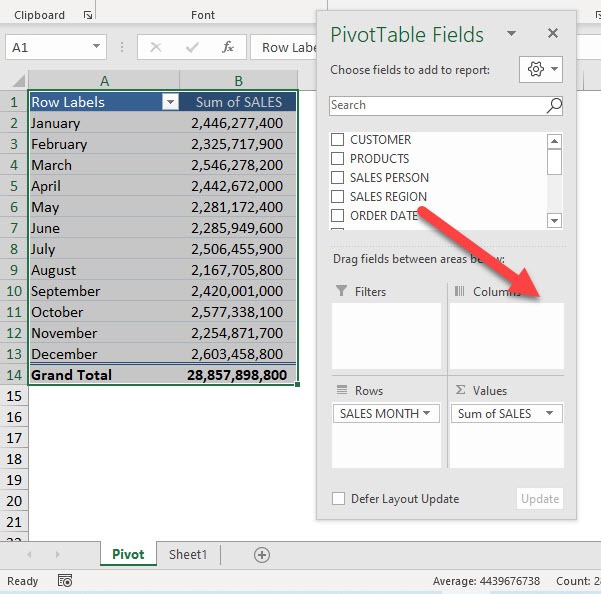Screen dimensions: 601x594
Task: Close the PivotTable Fields pane
Action: click(x=553, y=33)
